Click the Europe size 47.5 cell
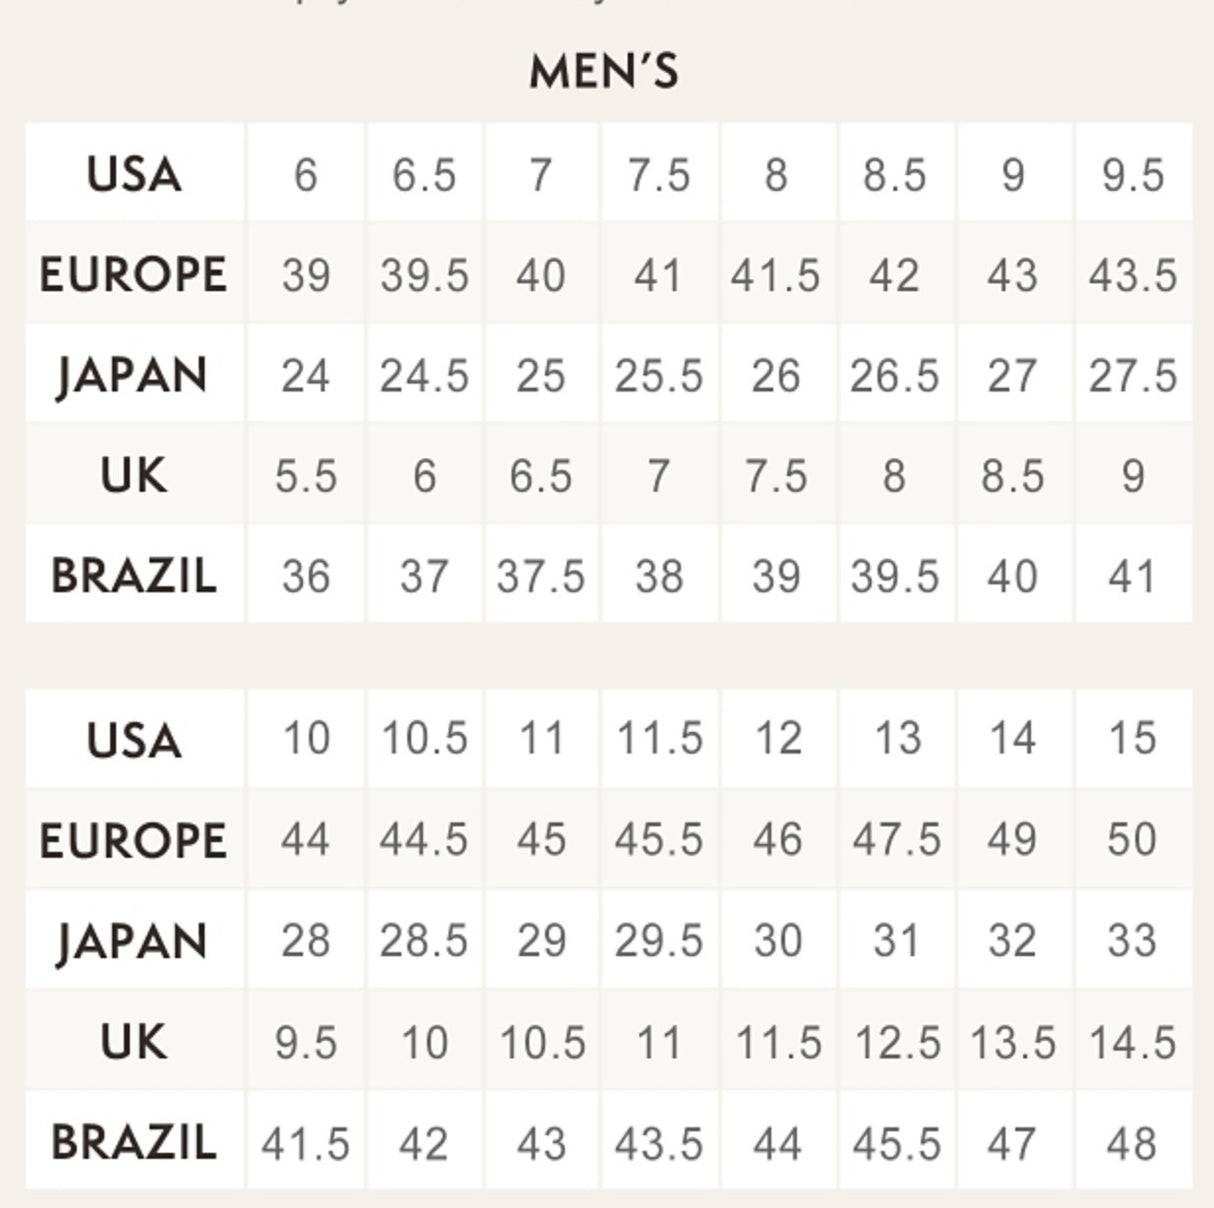Image resolution: width=1214 pixels, height=1208 pixels. (897, 840)
